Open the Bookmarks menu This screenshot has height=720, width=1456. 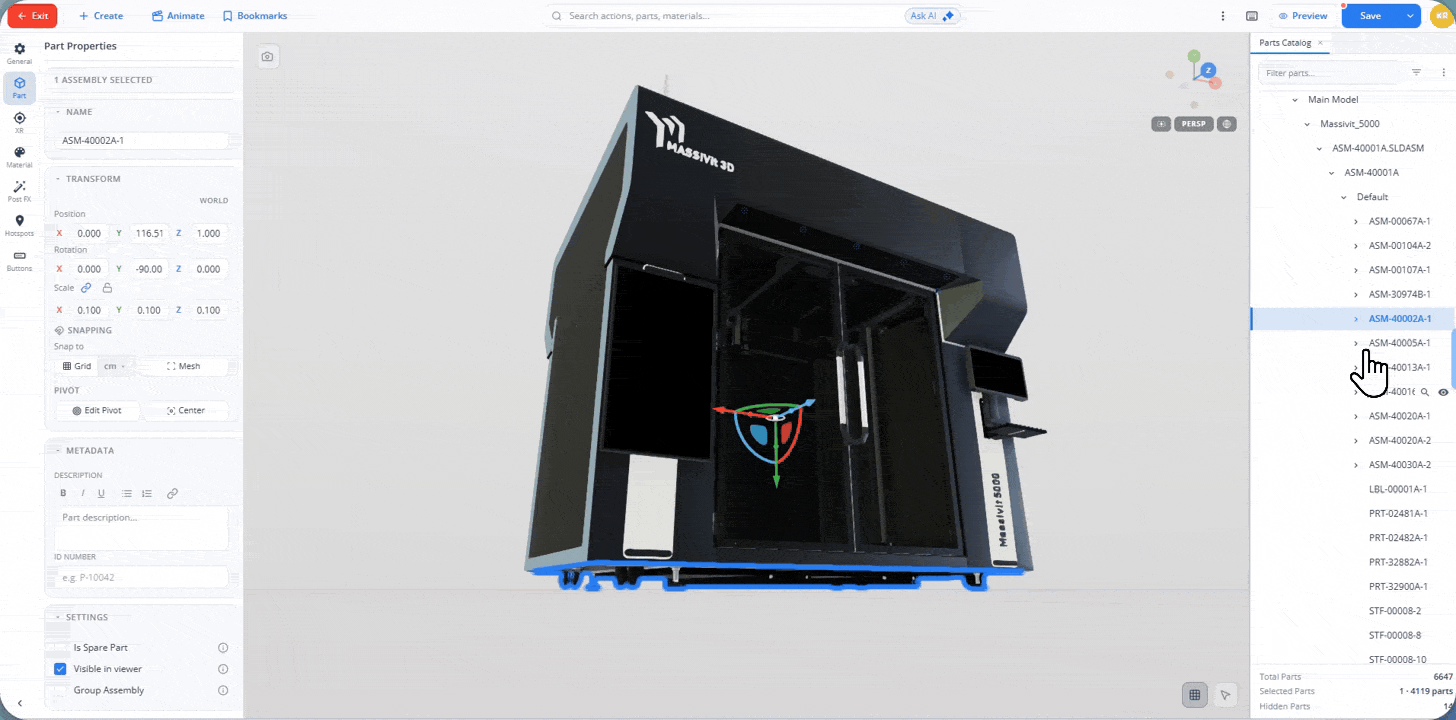pyautogui.click(x=255, y=16)
